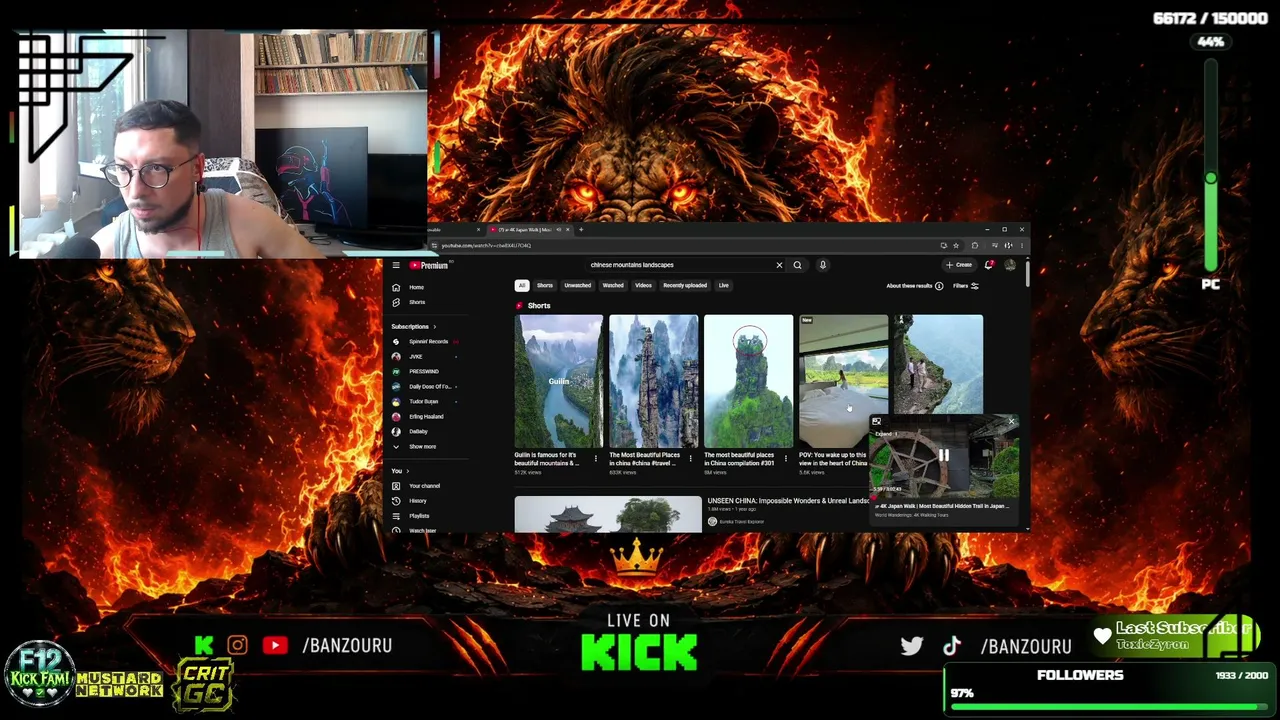Open the UNSEEN CHINA video title
The height and width of the screenshot is (720, 1280).
tap(788, 500)
